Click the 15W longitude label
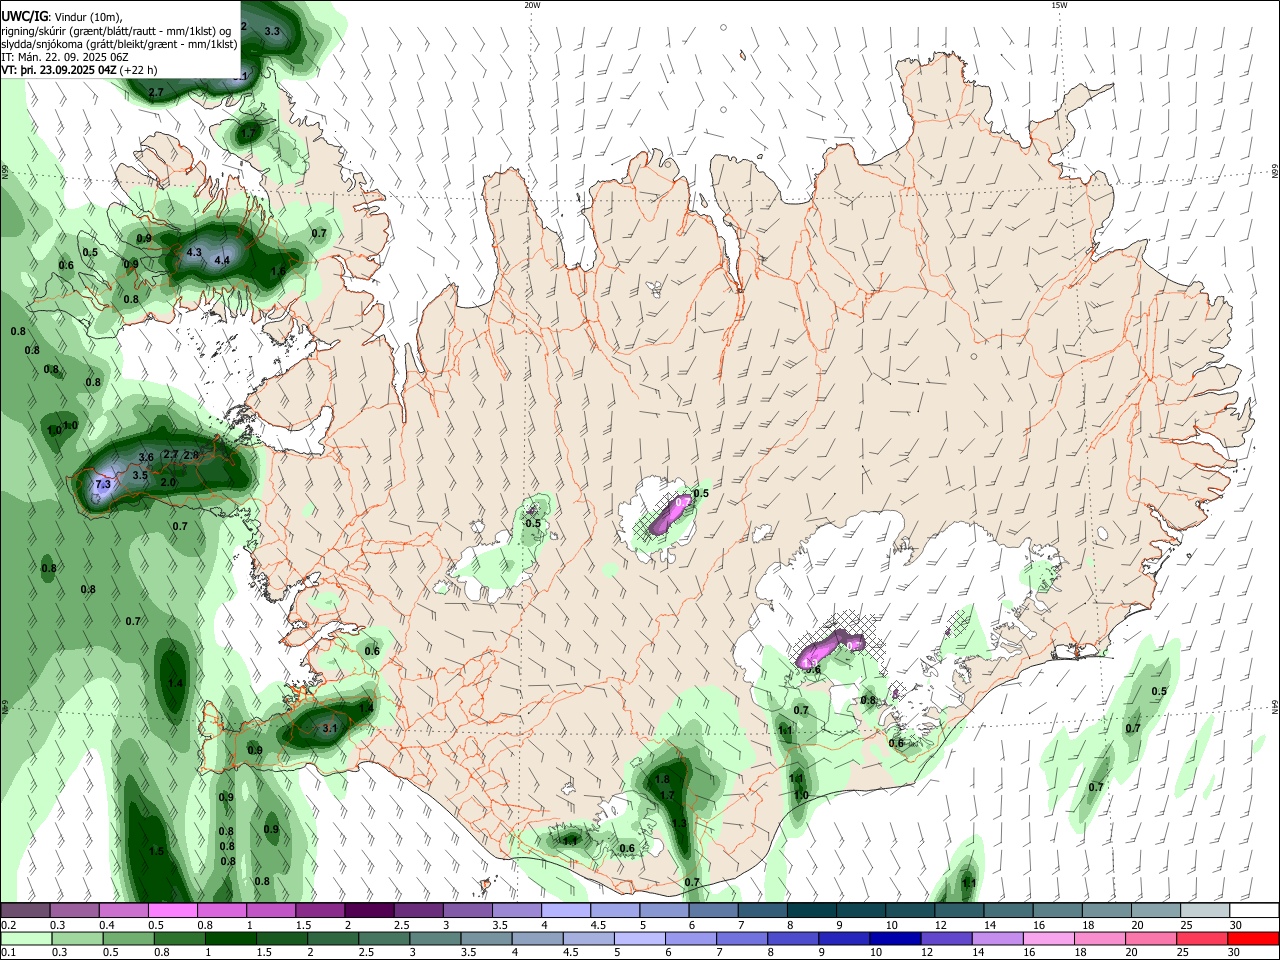 click(x=1059, y=5)
